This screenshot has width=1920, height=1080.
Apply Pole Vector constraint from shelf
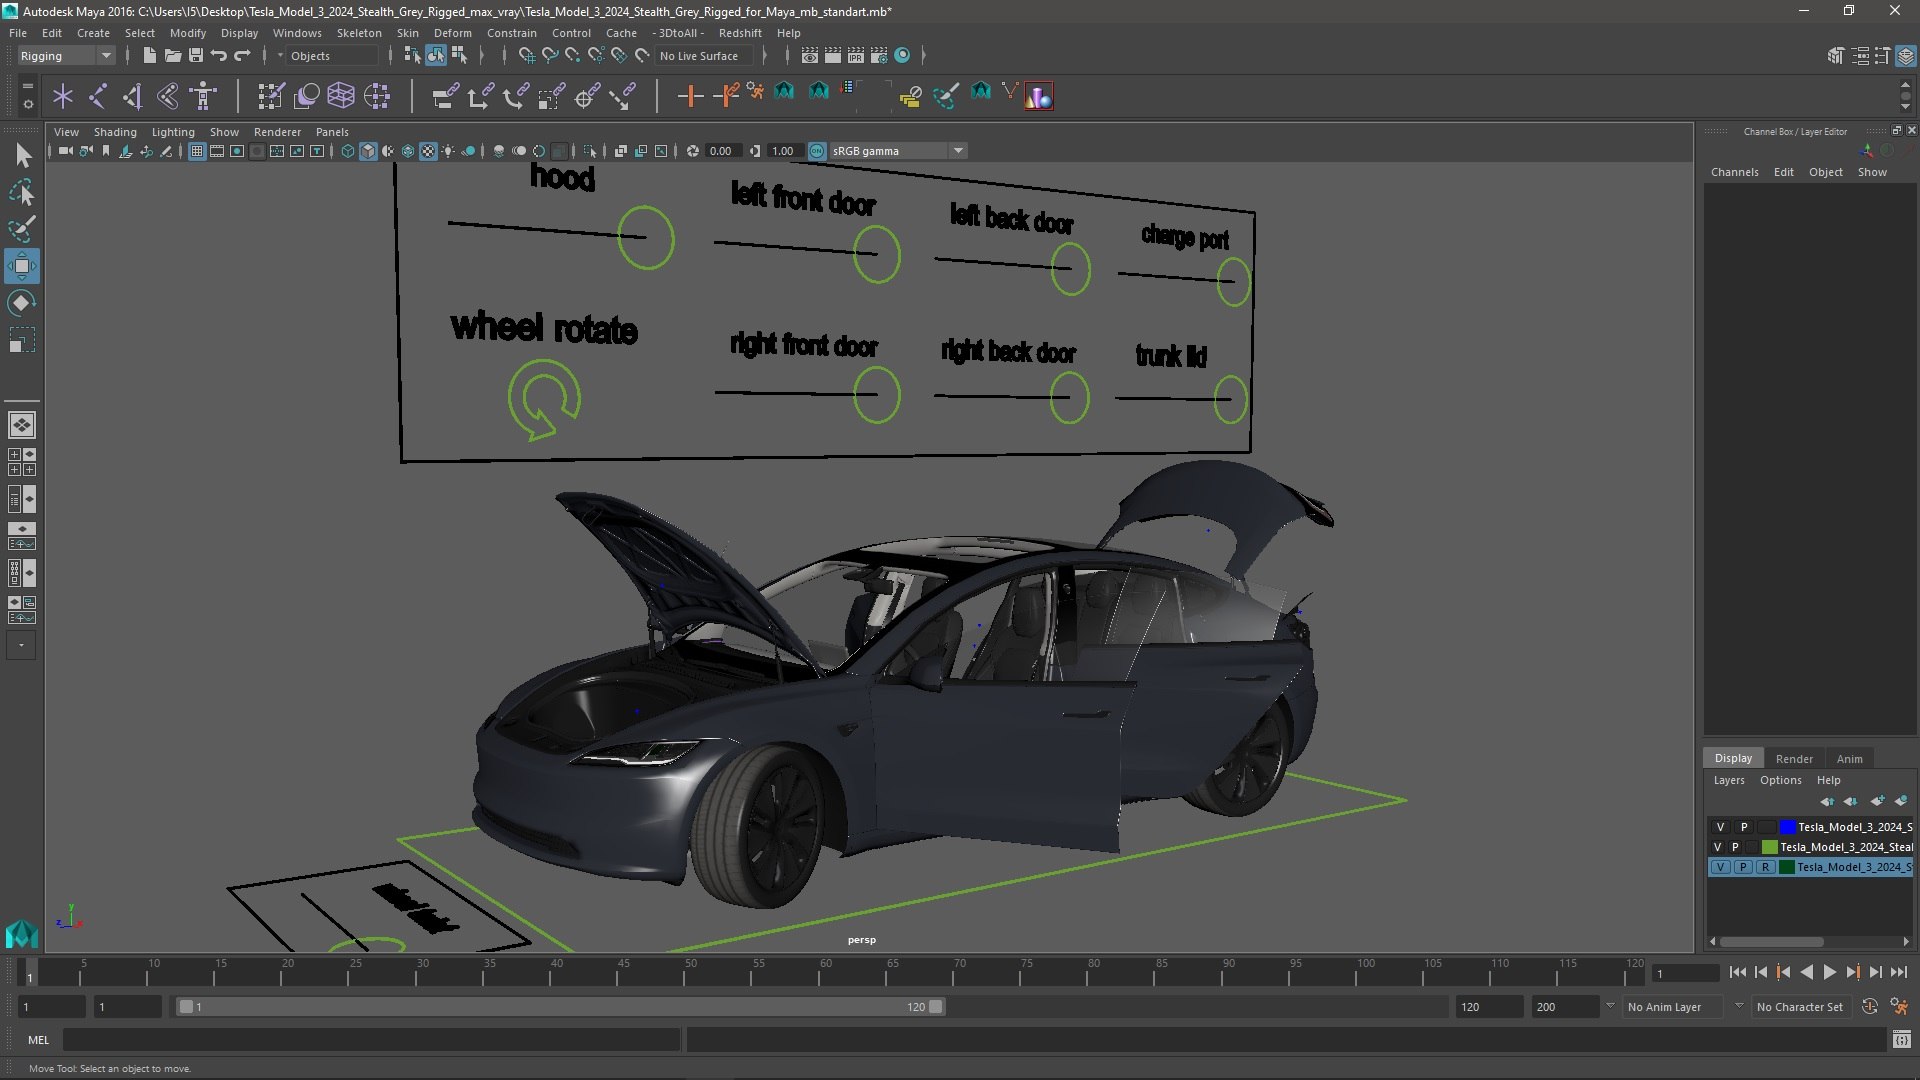pos(623,96)
